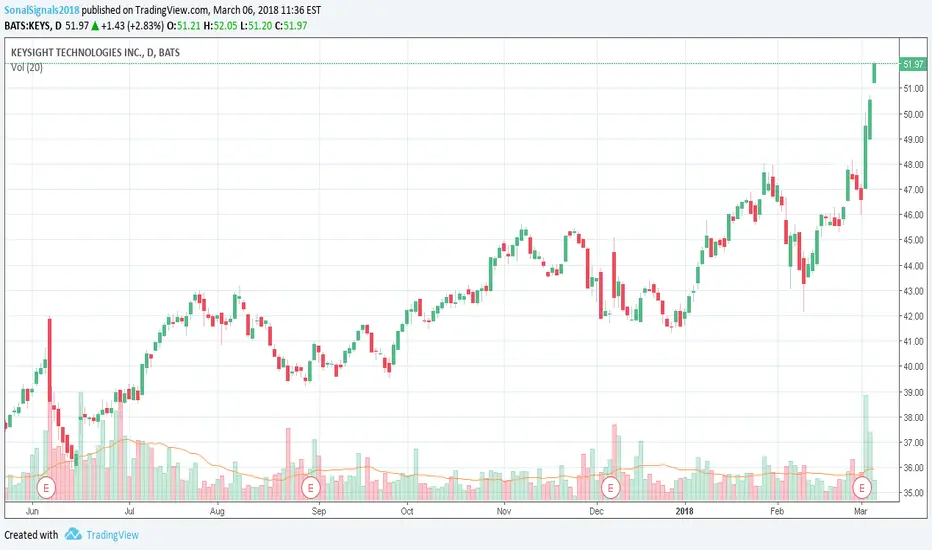Screen dimensions: 932x550
Task: Click the C:51.97 close value
Action: (x=291, y=26)
